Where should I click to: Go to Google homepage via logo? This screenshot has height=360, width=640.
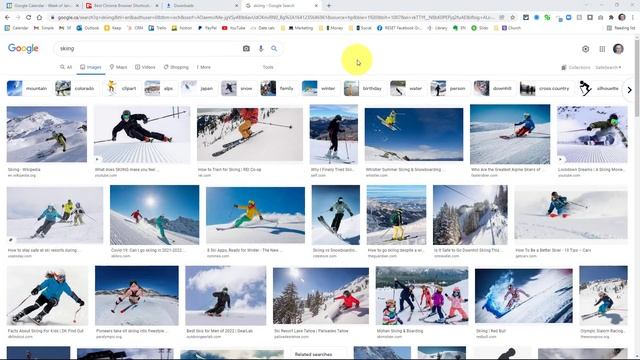(23, 48)
